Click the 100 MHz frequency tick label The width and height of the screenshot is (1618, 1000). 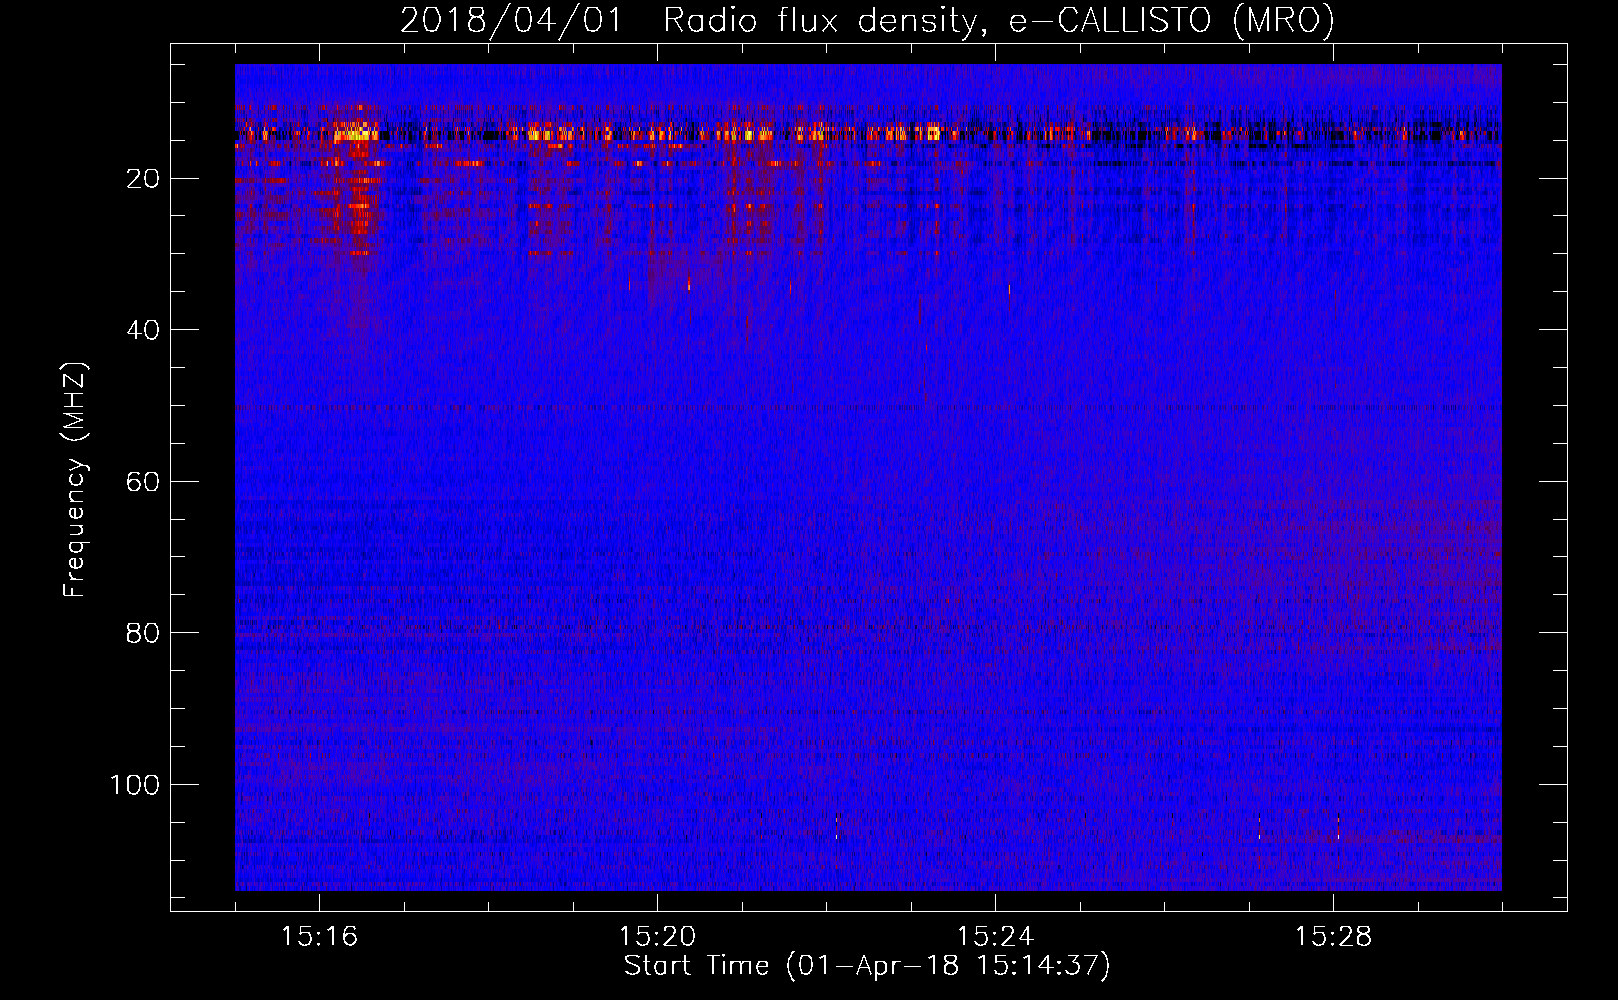point(134,785)
